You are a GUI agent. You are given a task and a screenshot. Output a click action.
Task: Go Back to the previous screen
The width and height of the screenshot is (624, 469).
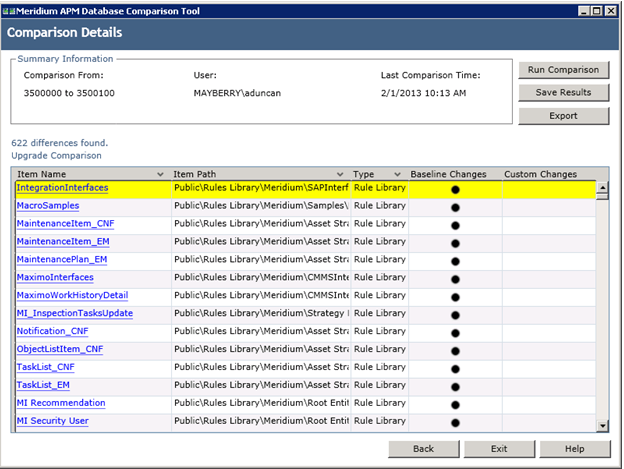coord(423,449)
